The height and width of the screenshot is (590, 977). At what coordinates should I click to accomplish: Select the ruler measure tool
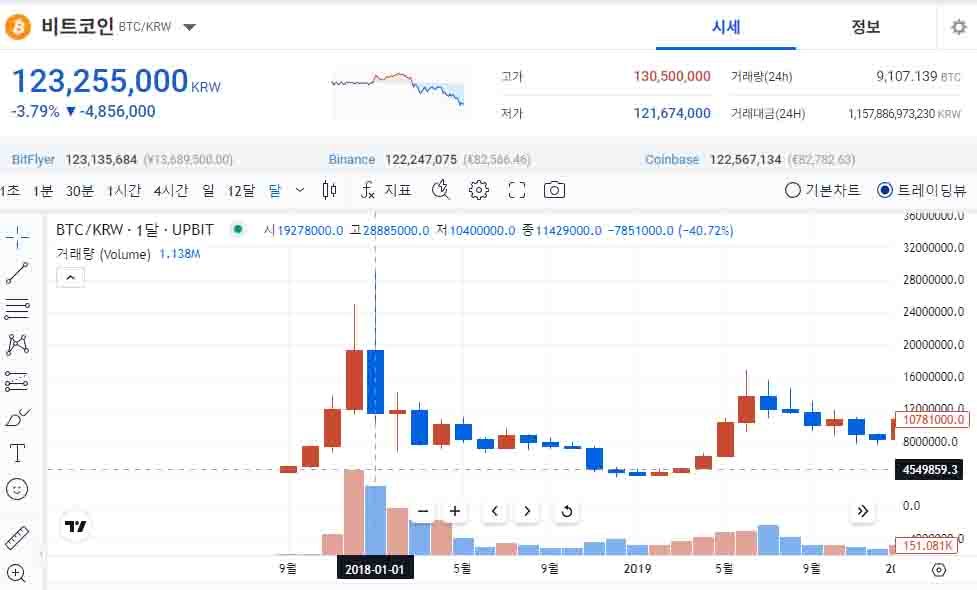pyautogui.click(x=17, y=537)
